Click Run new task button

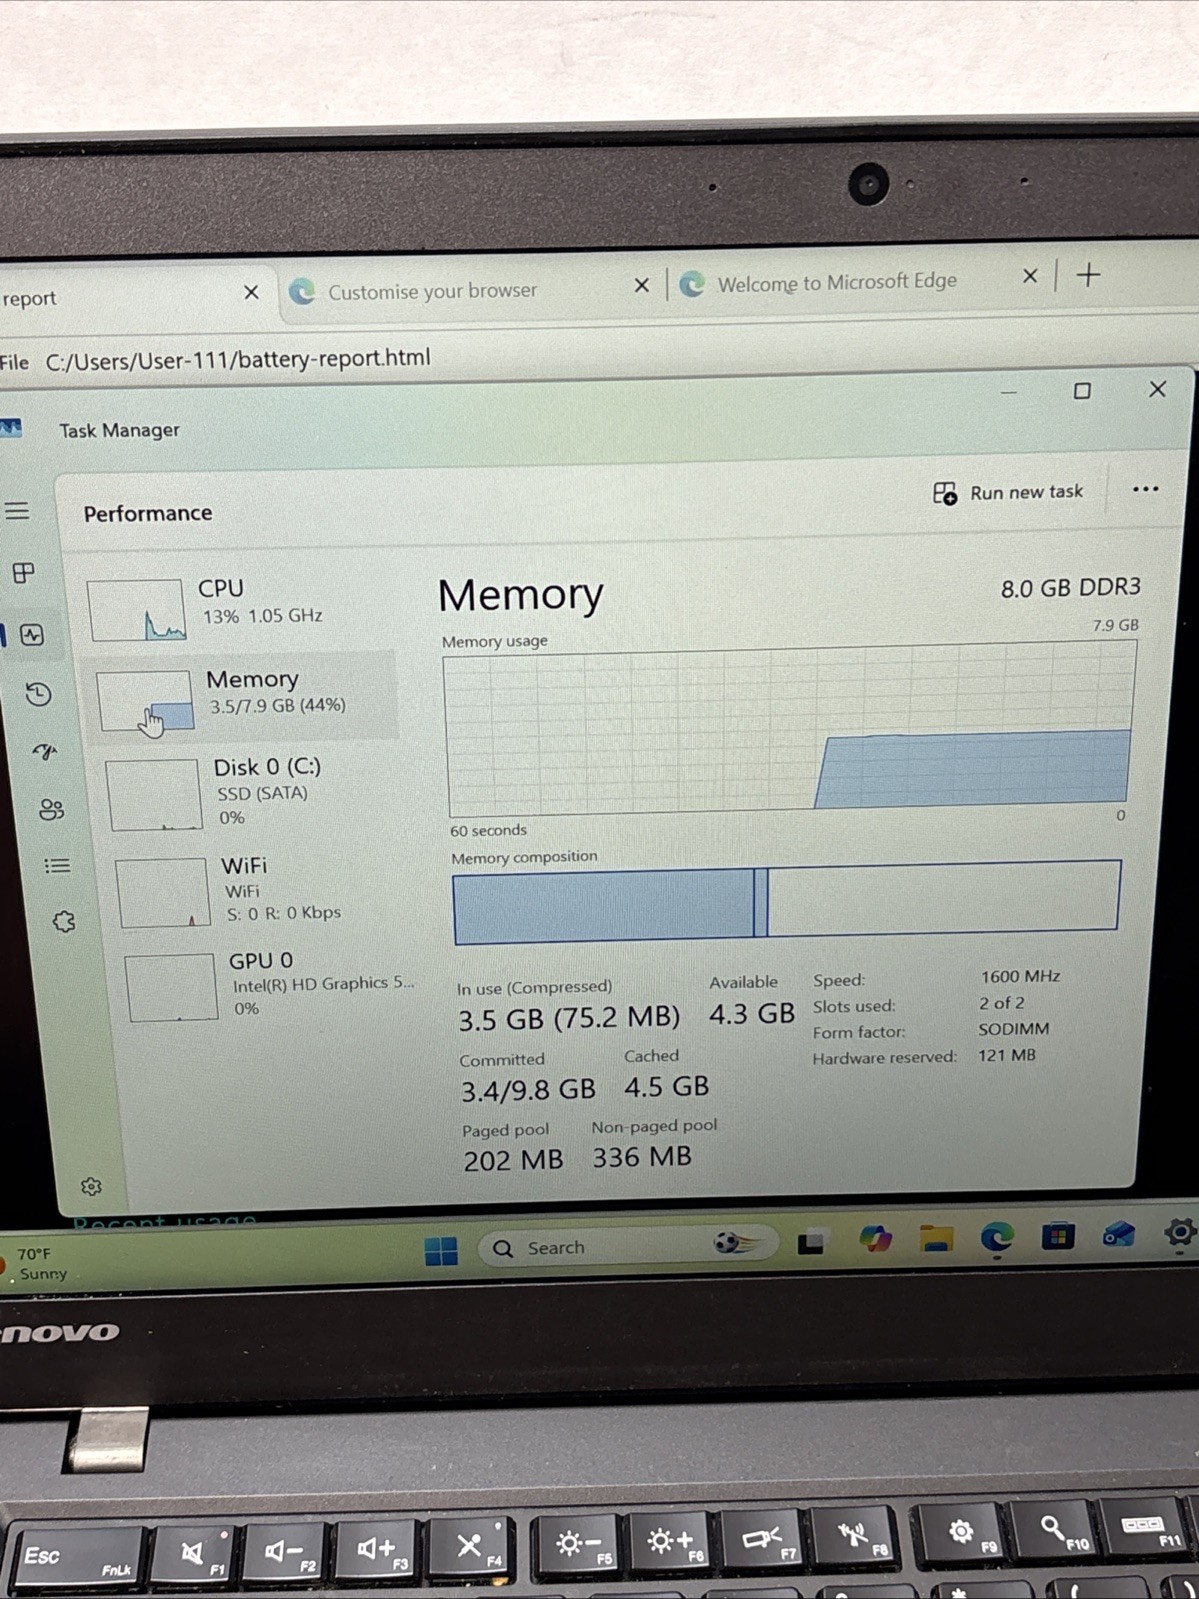click(x=1008, y=492)
